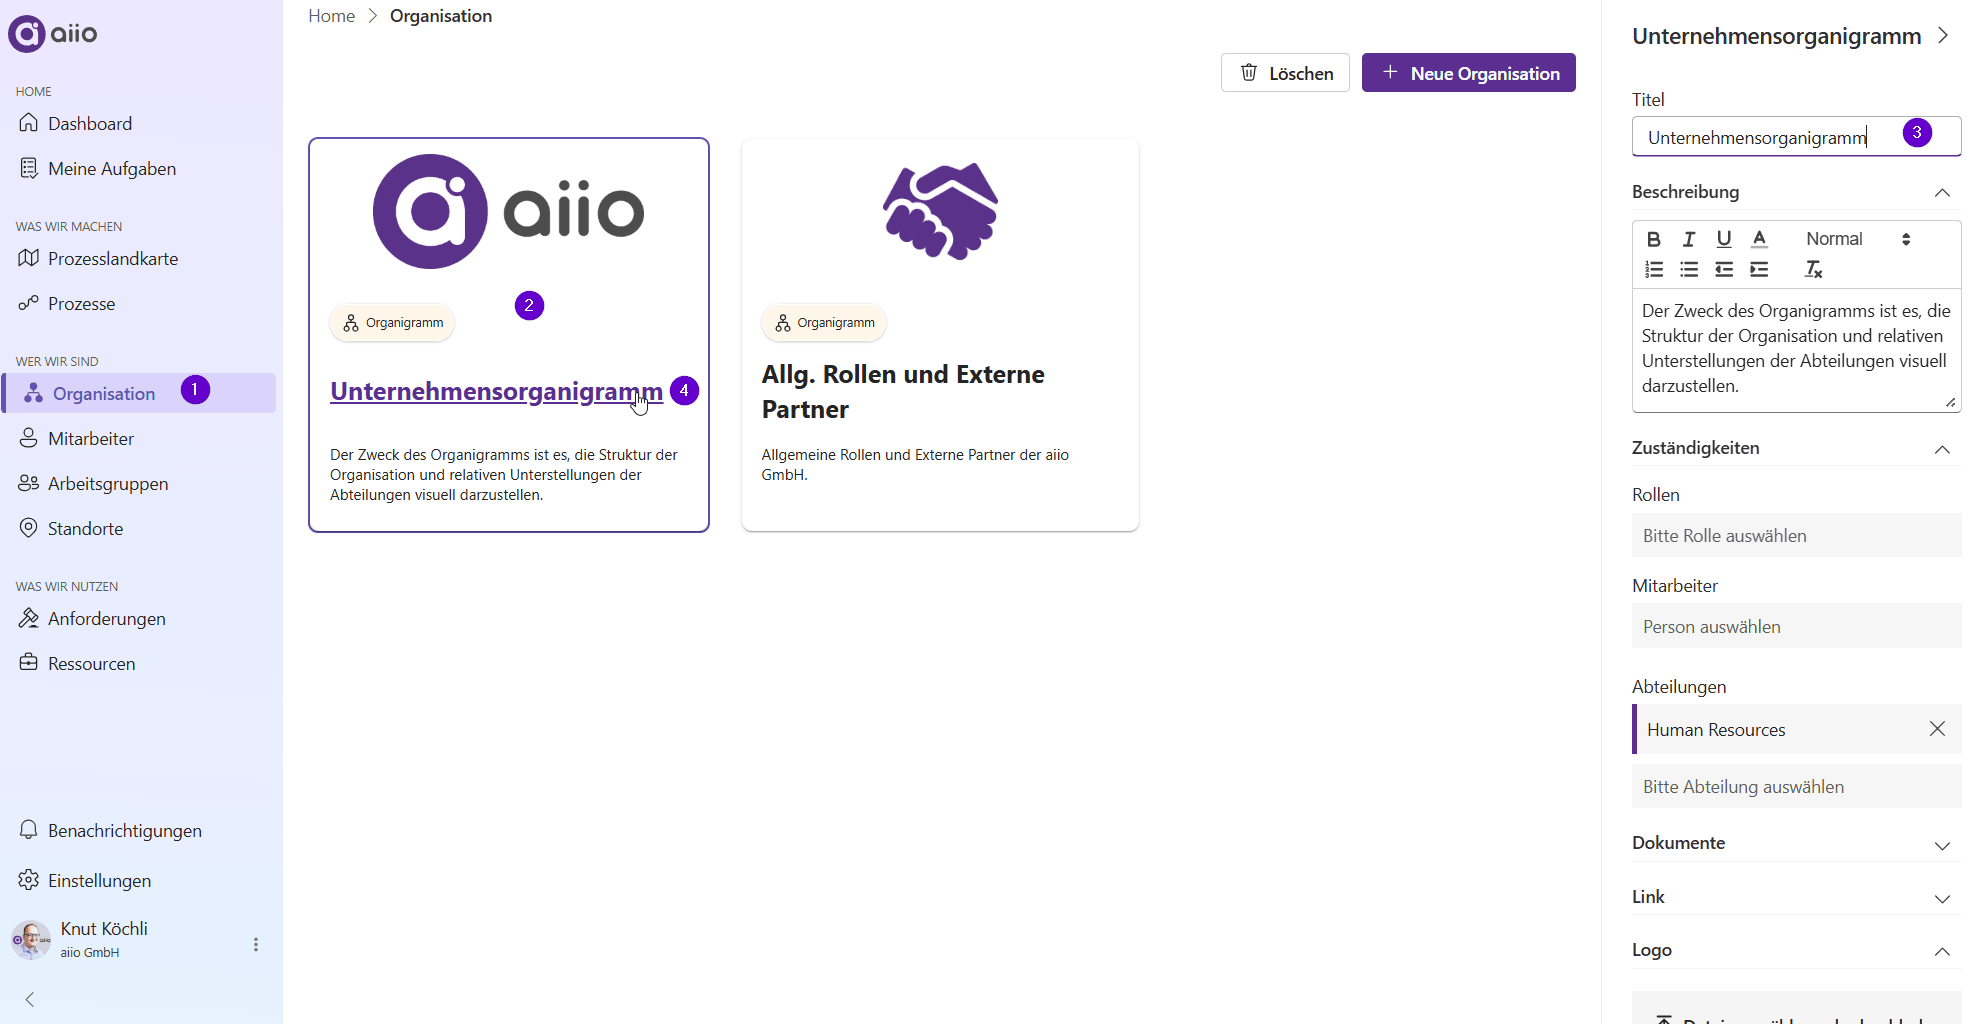Open user menu next to Knut Köchli

coord(256,944)
